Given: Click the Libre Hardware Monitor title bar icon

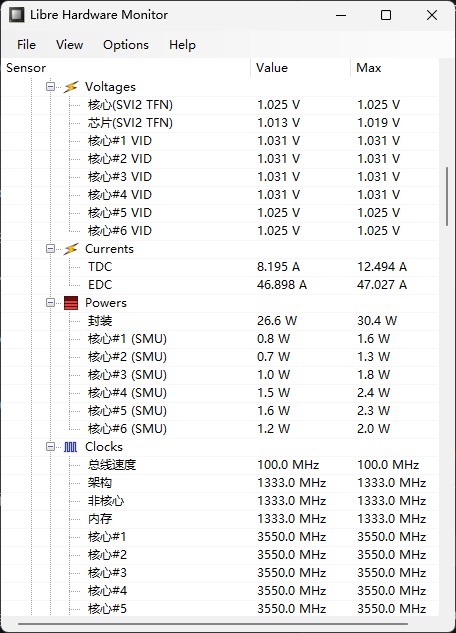Looking at the screenshot, I should [17, 15].
